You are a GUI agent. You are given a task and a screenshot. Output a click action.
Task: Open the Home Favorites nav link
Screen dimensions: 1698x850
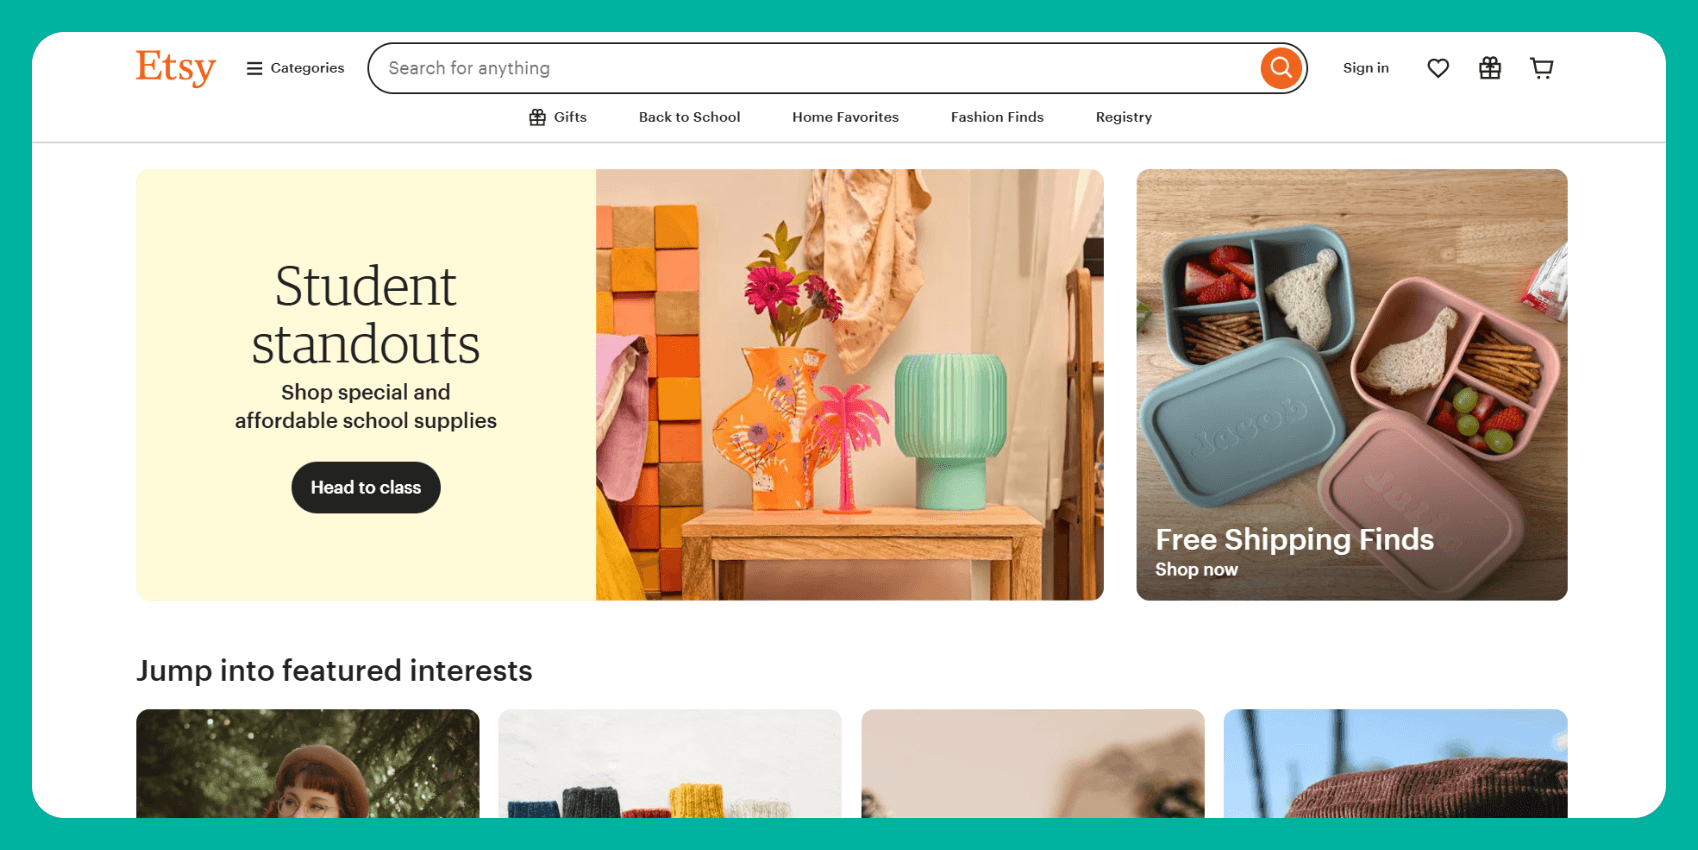point(846,117)
